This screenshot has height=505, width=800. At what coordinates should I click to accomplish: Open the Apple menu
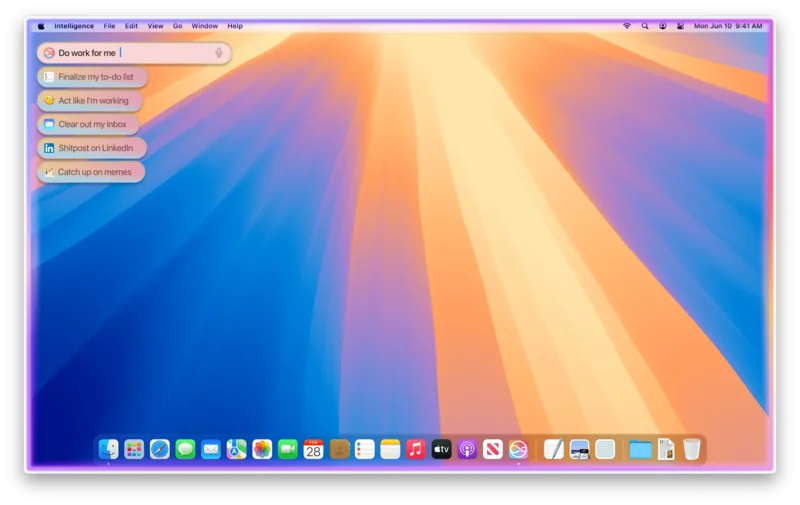41,26
